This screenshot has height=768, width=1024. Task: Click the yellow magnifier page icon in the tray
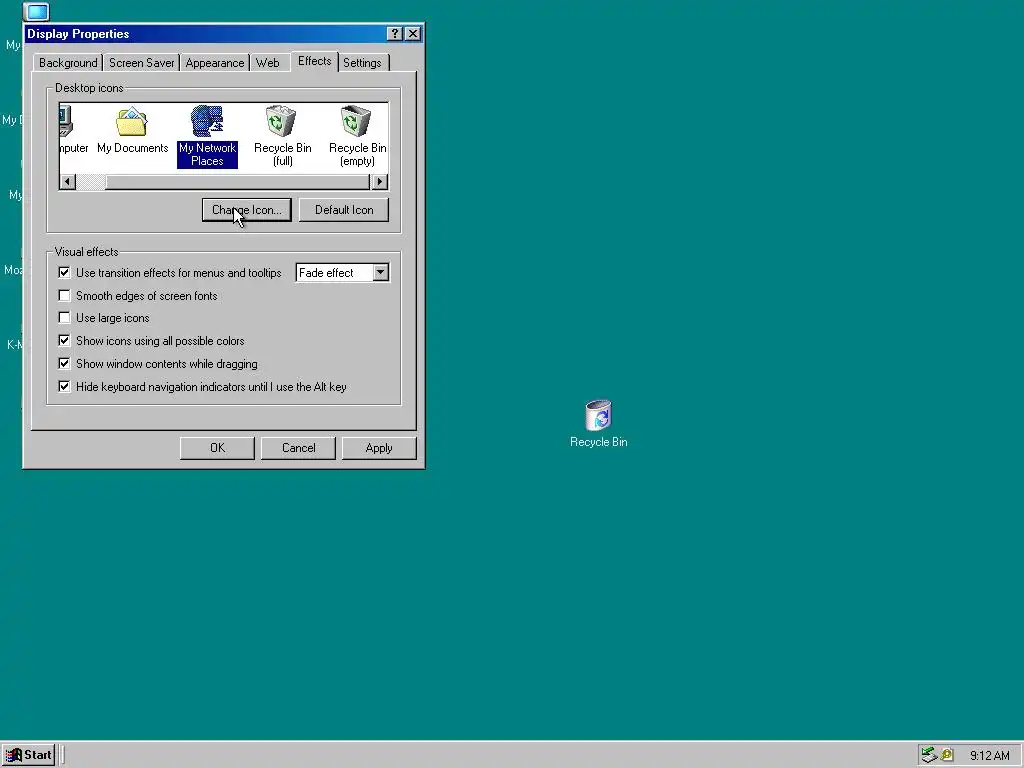(x=947, y=755)
